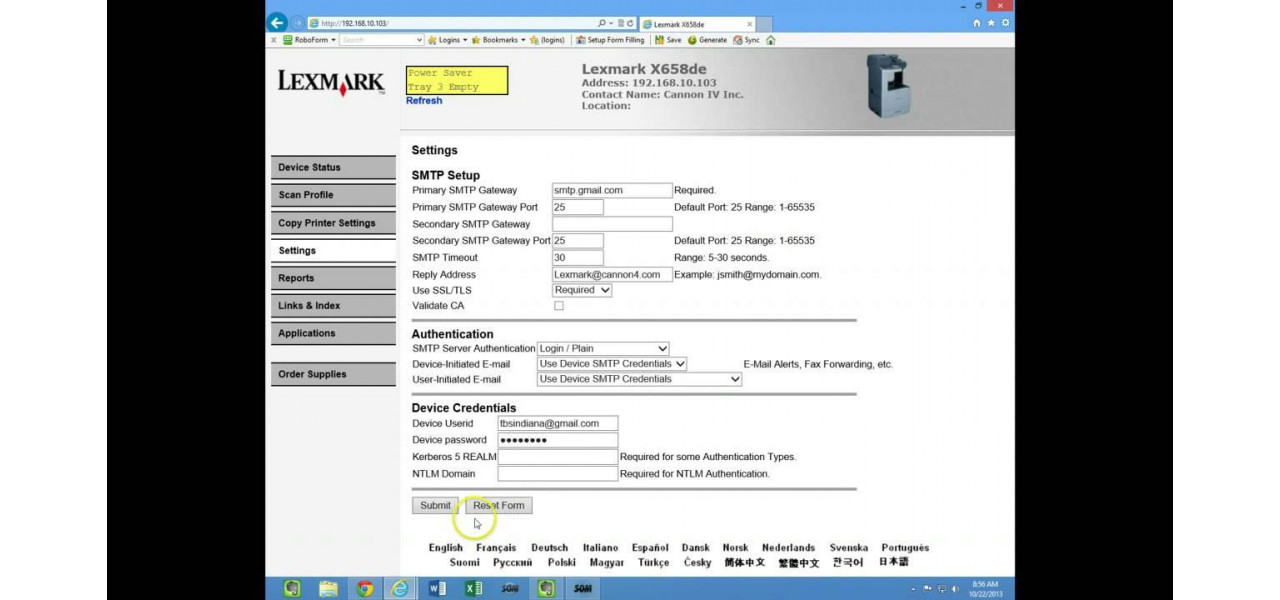
Task: Click the Secondary SMTP Gateway field
Action: [x=612, y=224]
